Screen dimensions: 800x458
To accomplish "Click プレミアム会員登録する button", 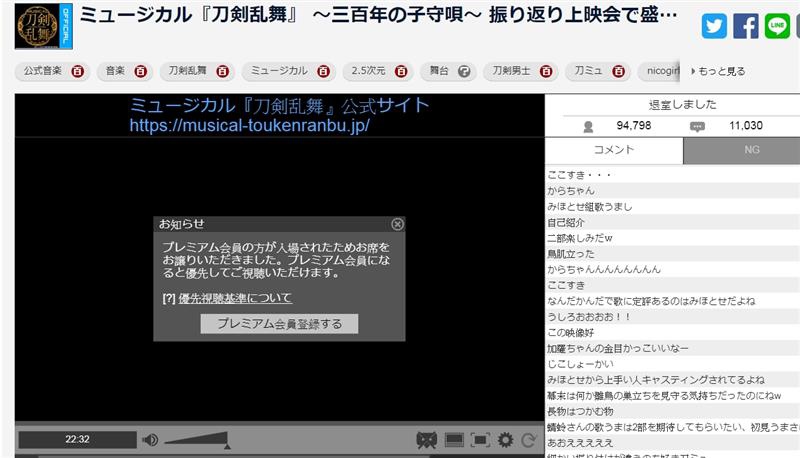I will pyautogui.click(x=279, y=323).
